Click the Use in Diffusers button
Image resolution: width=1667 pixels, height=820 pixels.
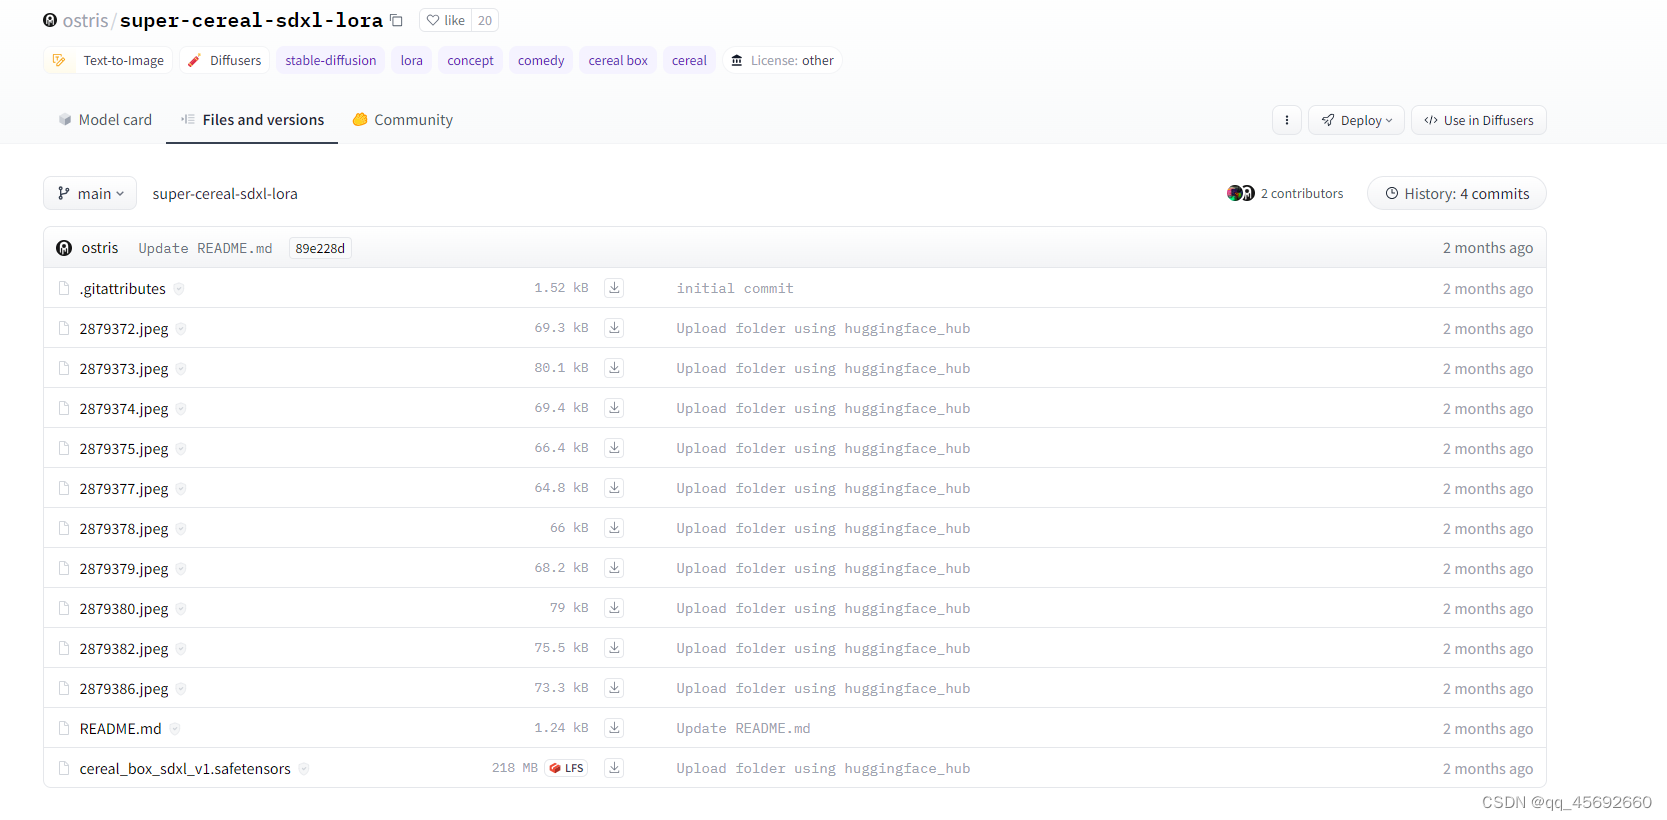tap(1478, 120)
